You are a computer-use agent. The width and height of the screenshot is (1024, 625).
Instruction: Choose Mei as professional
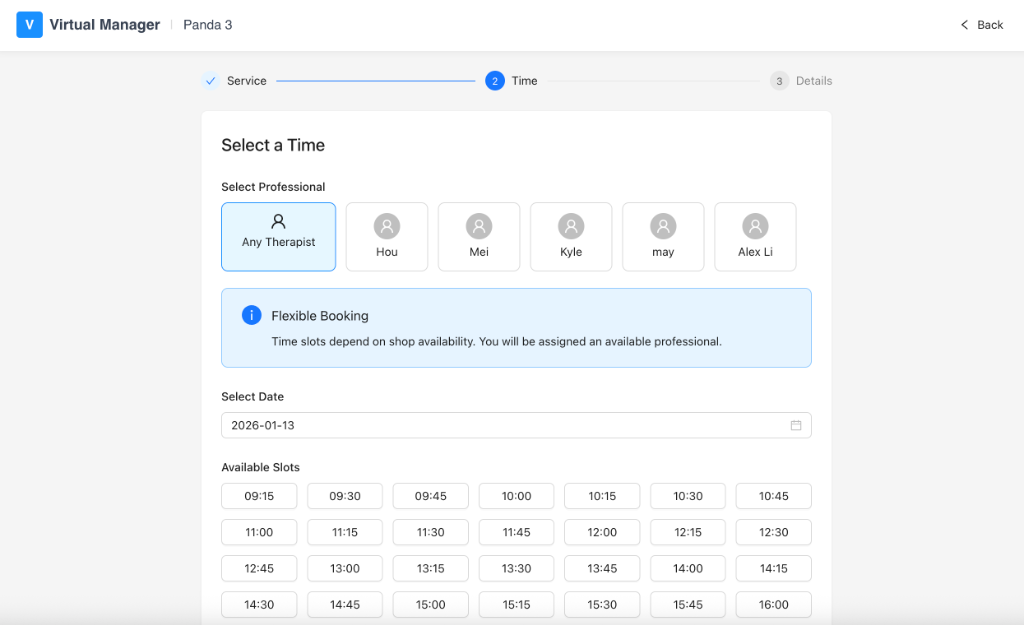[x=479, y=236]
